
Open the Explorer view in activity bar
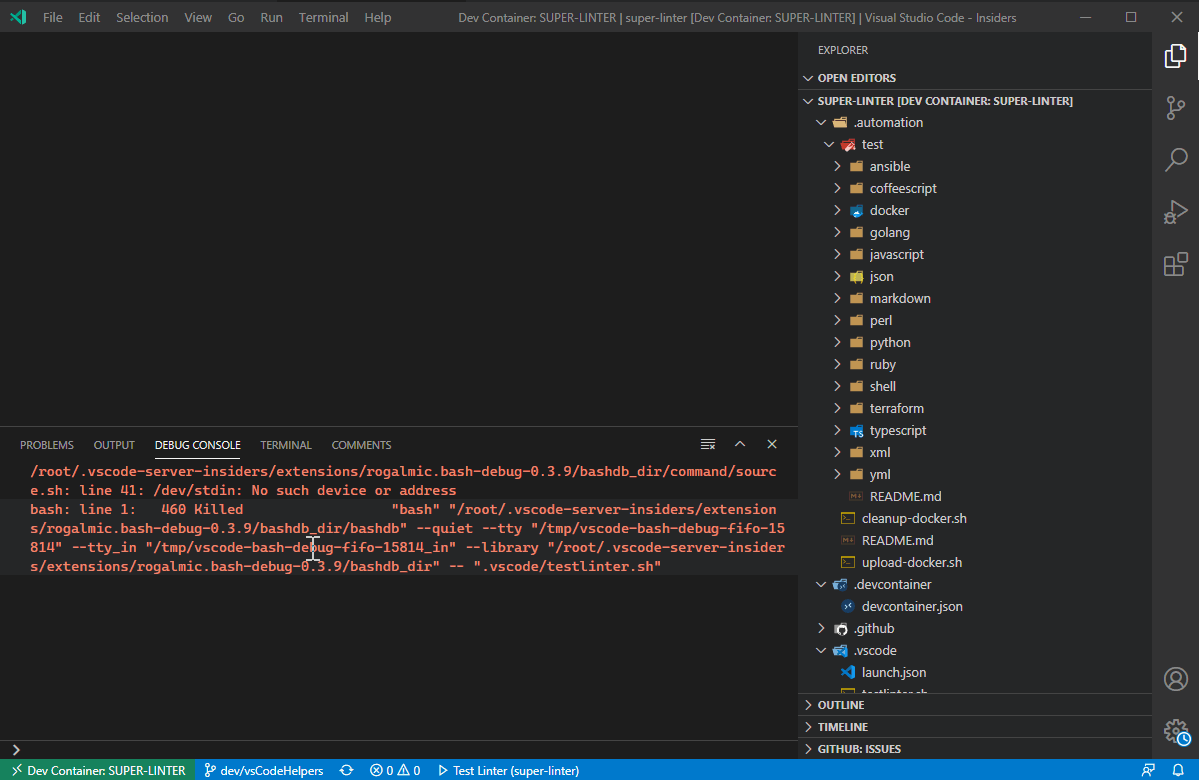[1175, 56]
